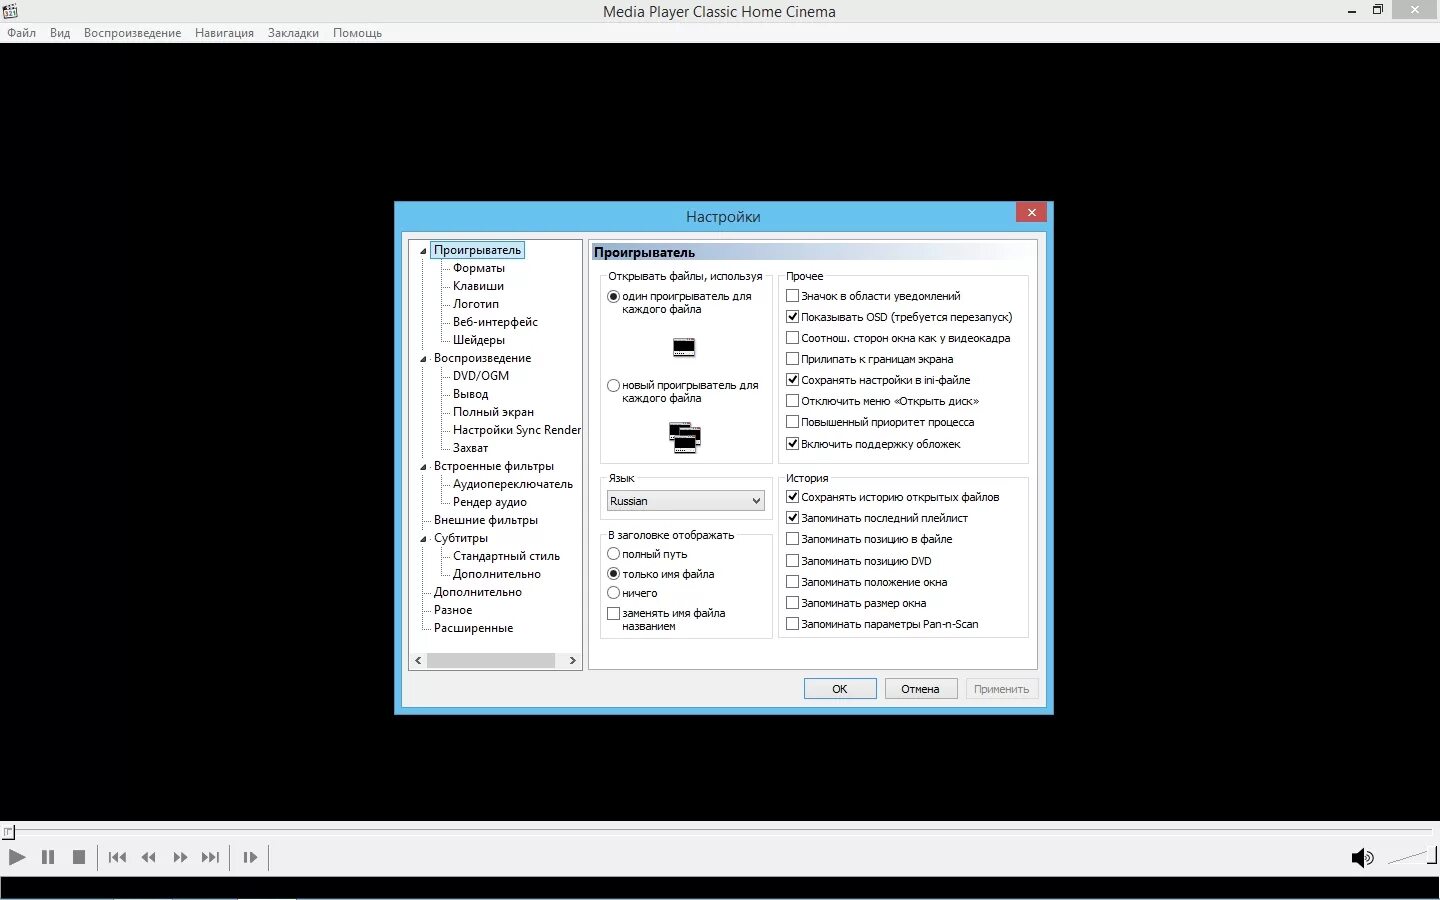
Task: Click the tree scrollbar right arrow
Action: [x=572, y=660]
